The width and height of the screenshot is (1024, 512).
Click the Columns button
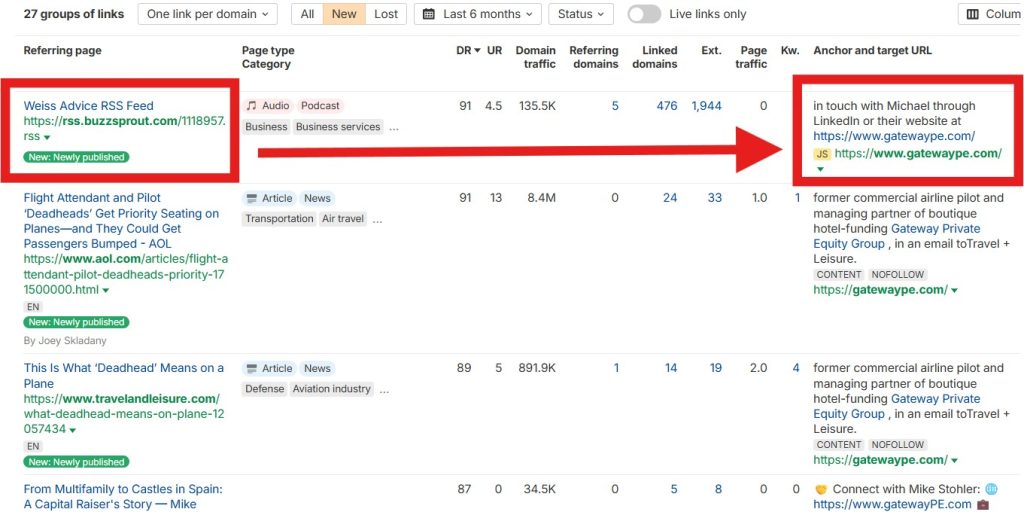point(993,14)
